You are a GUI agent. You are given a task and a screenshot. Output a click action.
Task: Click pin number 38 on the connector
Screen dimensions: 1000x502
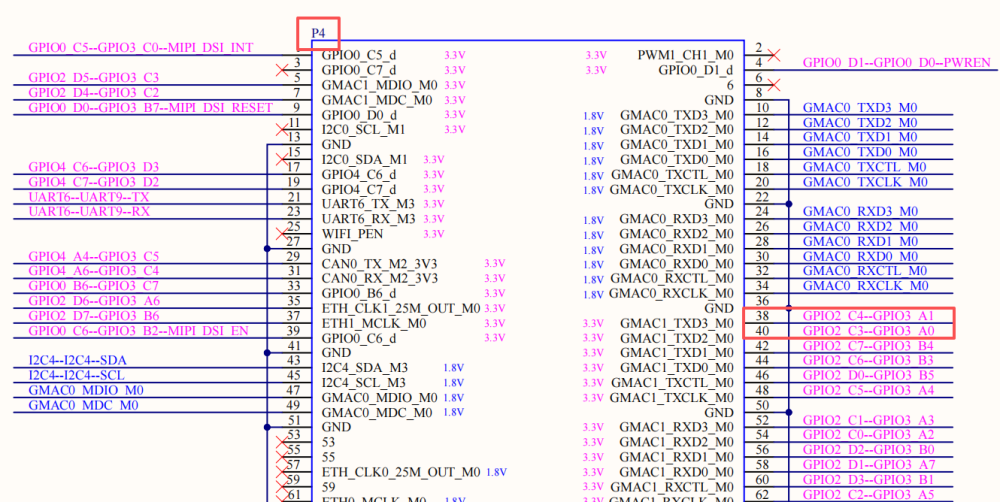762,315
